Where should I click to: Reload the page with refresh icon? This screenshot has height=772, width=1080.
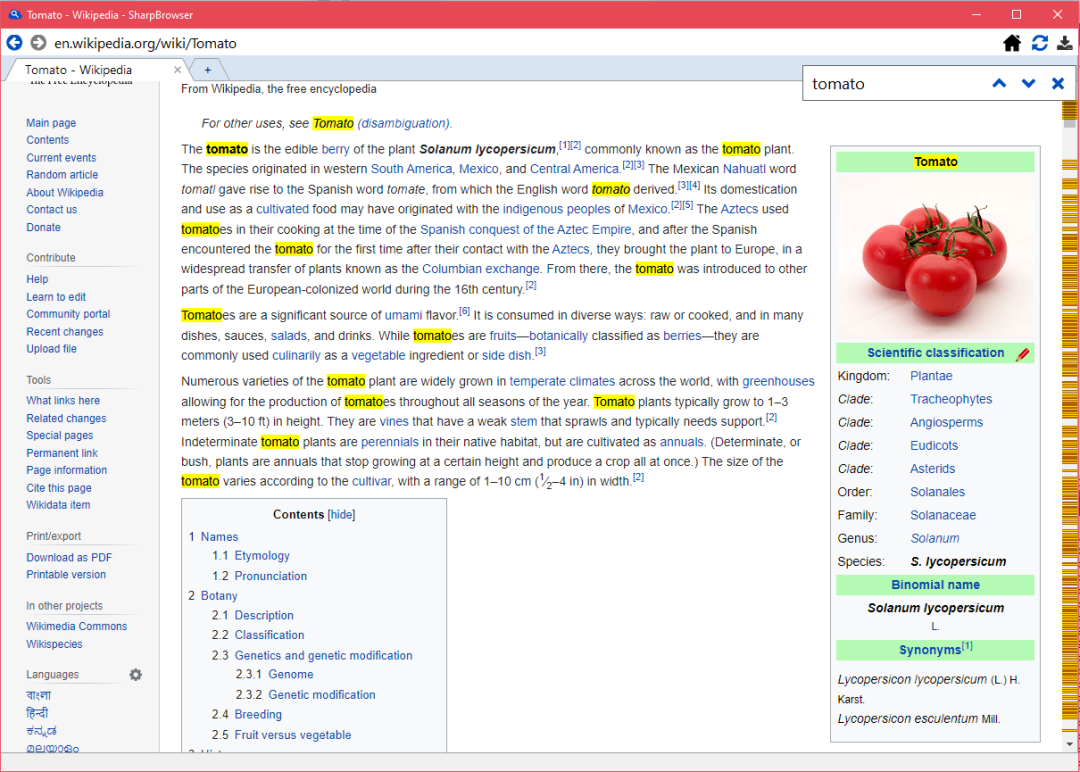pyautogui.click(x=1040, y=43)
